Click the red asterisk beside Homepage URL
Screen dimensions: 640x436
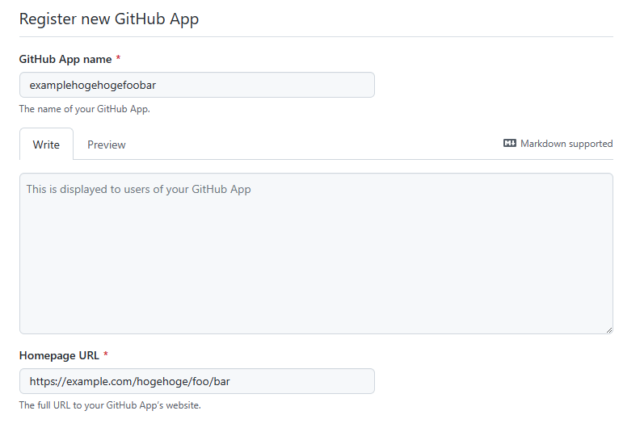[105, 354]
